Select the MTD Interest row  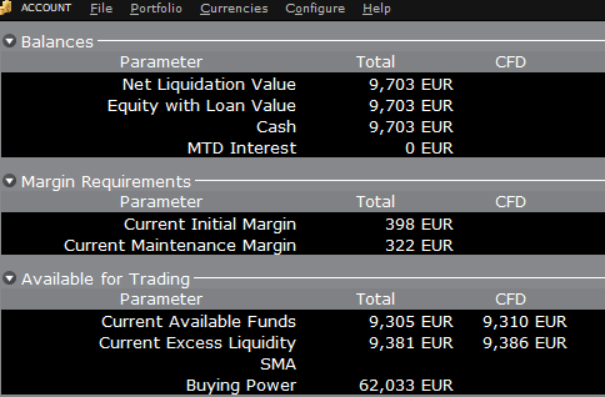pyautogui.click(x=302, y=148)
